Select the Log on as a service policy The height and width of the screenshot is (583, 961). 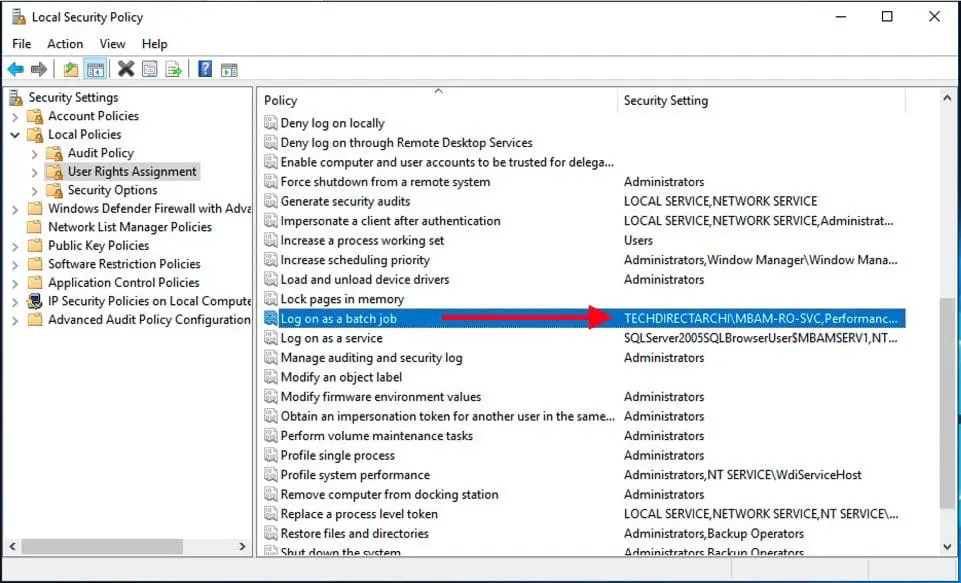pyautogui.click(x=331, y=338)
